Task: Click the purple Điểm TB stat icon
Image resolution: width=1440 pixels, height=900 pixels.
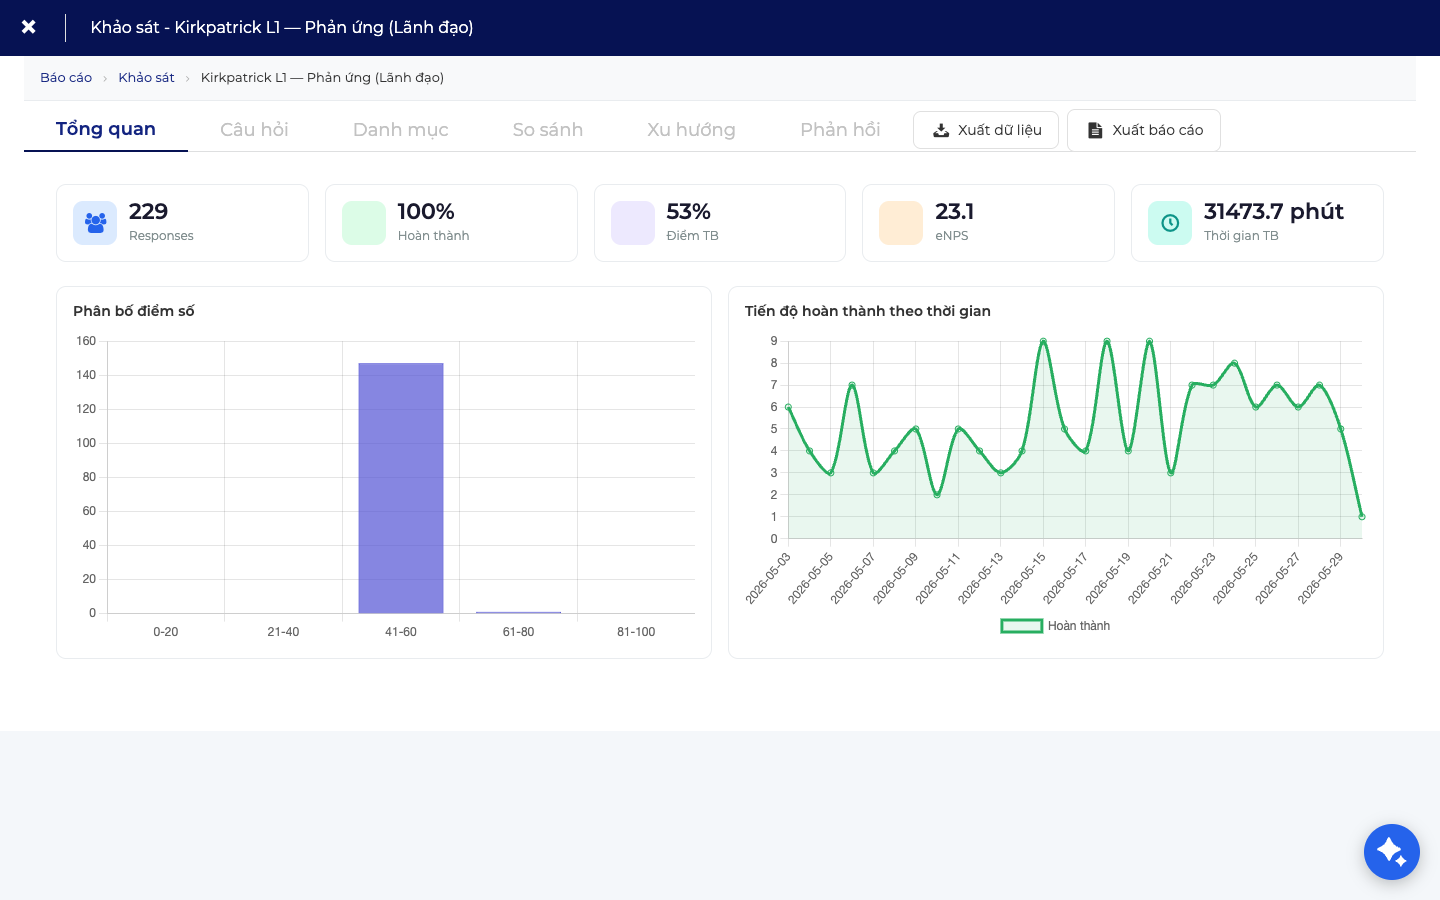Action: click(x=633, y=223)
